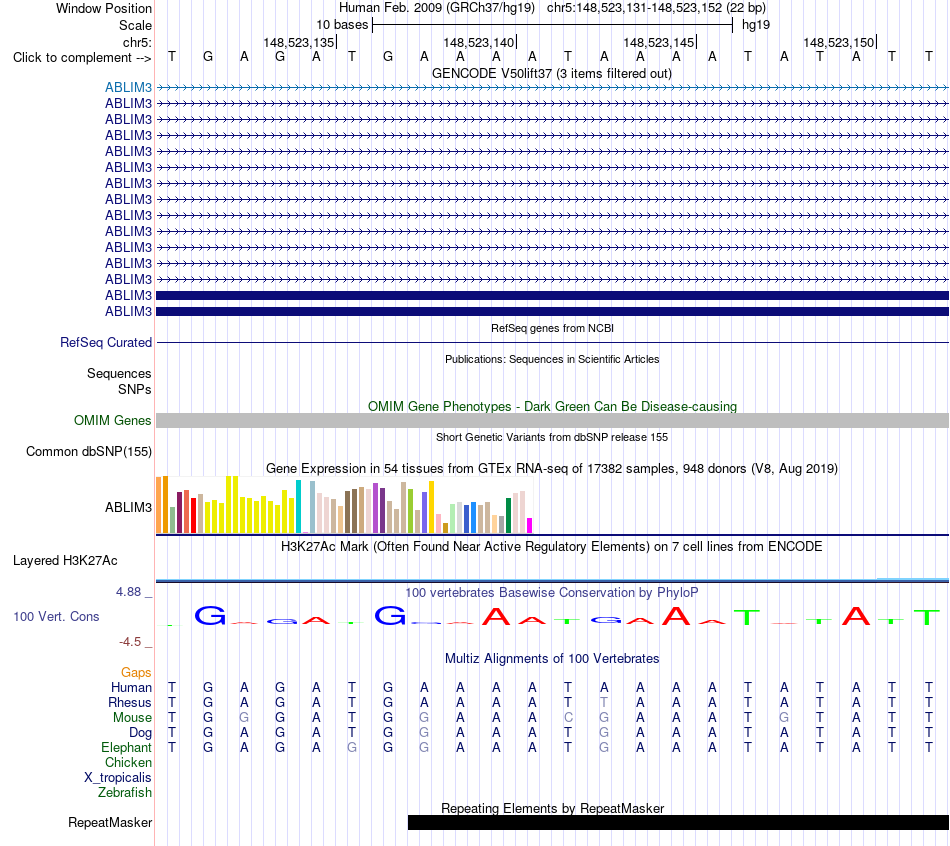Click 'Repeating Elements by RepeatMasker' title
The image size is (950, 846).
552,808
